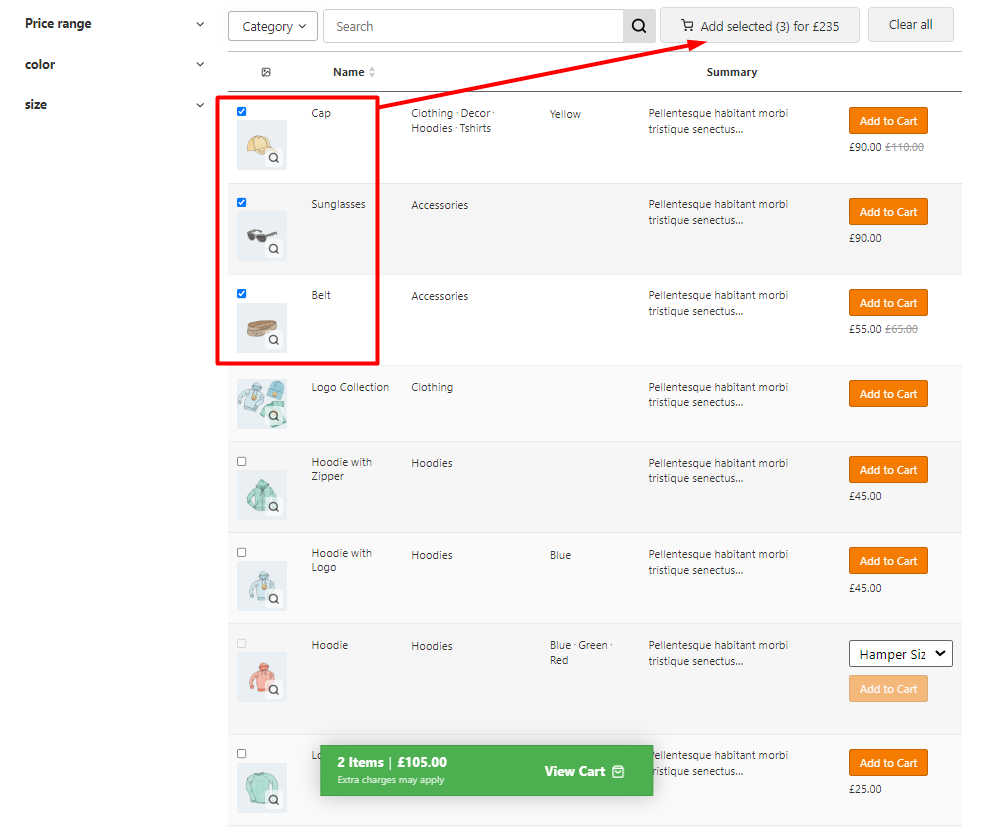This screenshot has height=827, width=985.
Task: Uncheck the Cap product checkbox
Action: [x=242, y=112]
